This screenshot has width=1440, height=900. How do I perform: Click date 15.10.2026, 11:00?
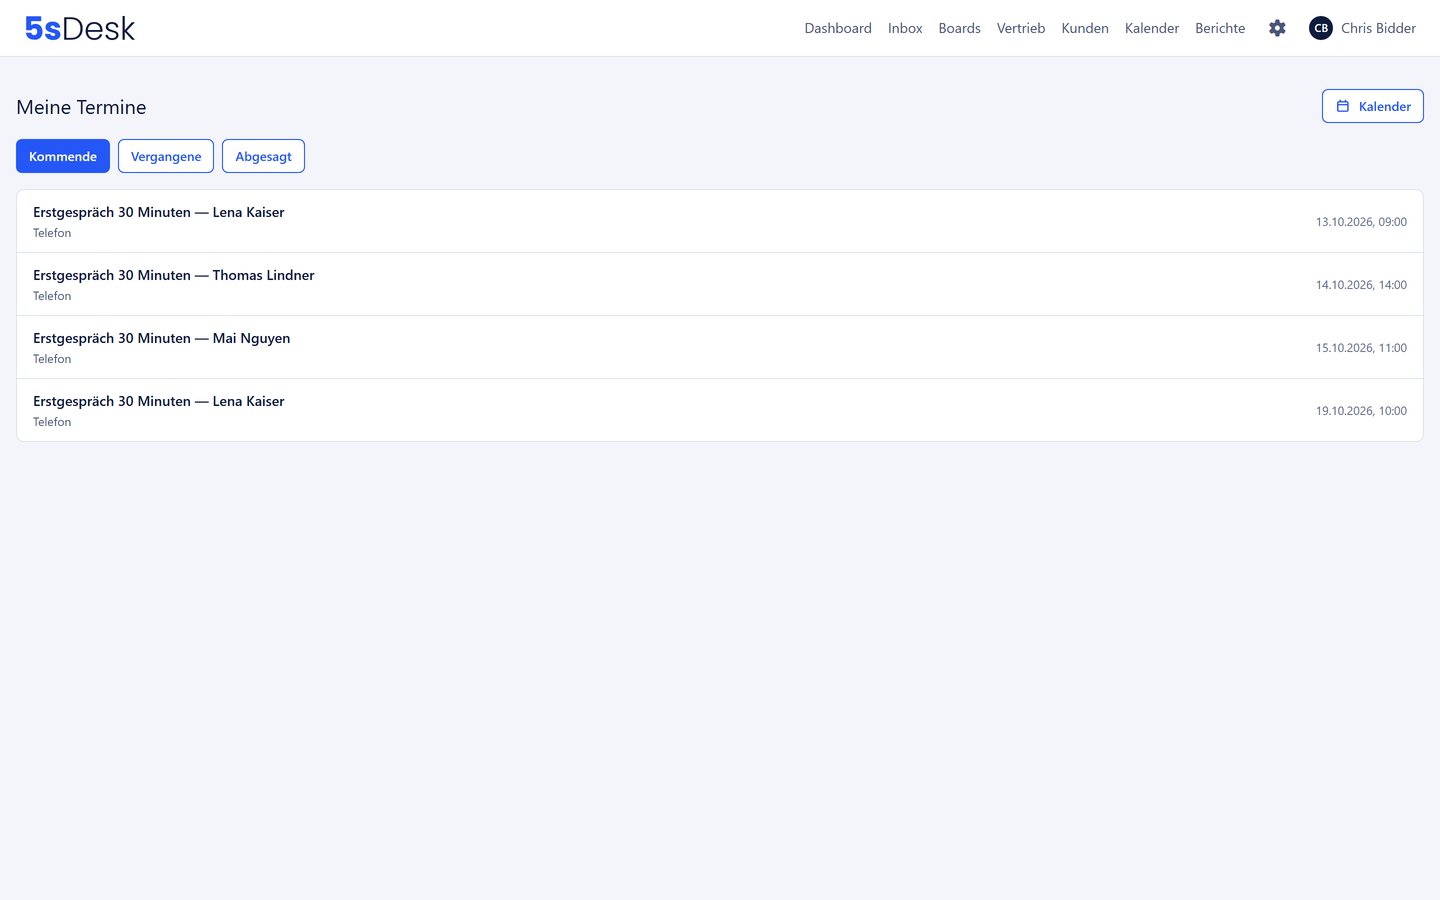(x=1361, y=348)
